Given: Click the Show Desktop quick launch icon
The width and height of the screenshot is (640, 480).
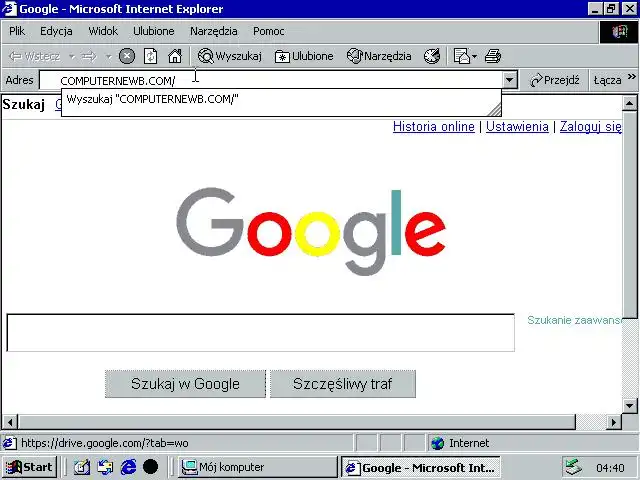Looking at the screenshot, I should click(82, 467).
